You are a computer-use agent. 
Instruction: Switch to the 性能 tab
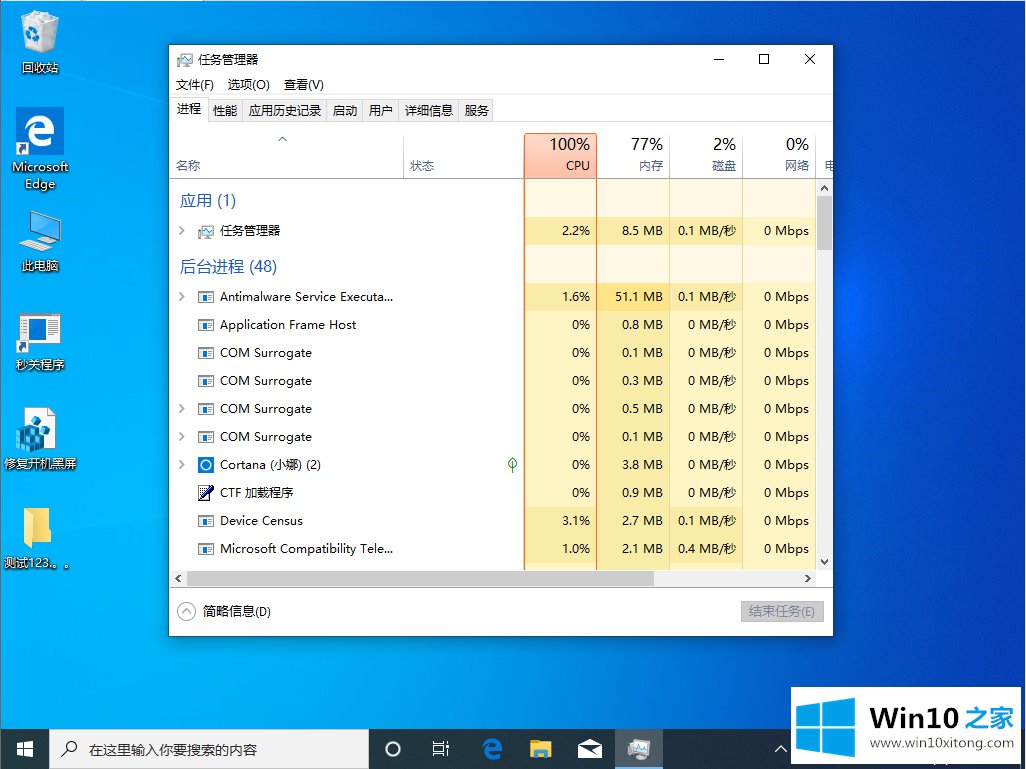point(225,111)
